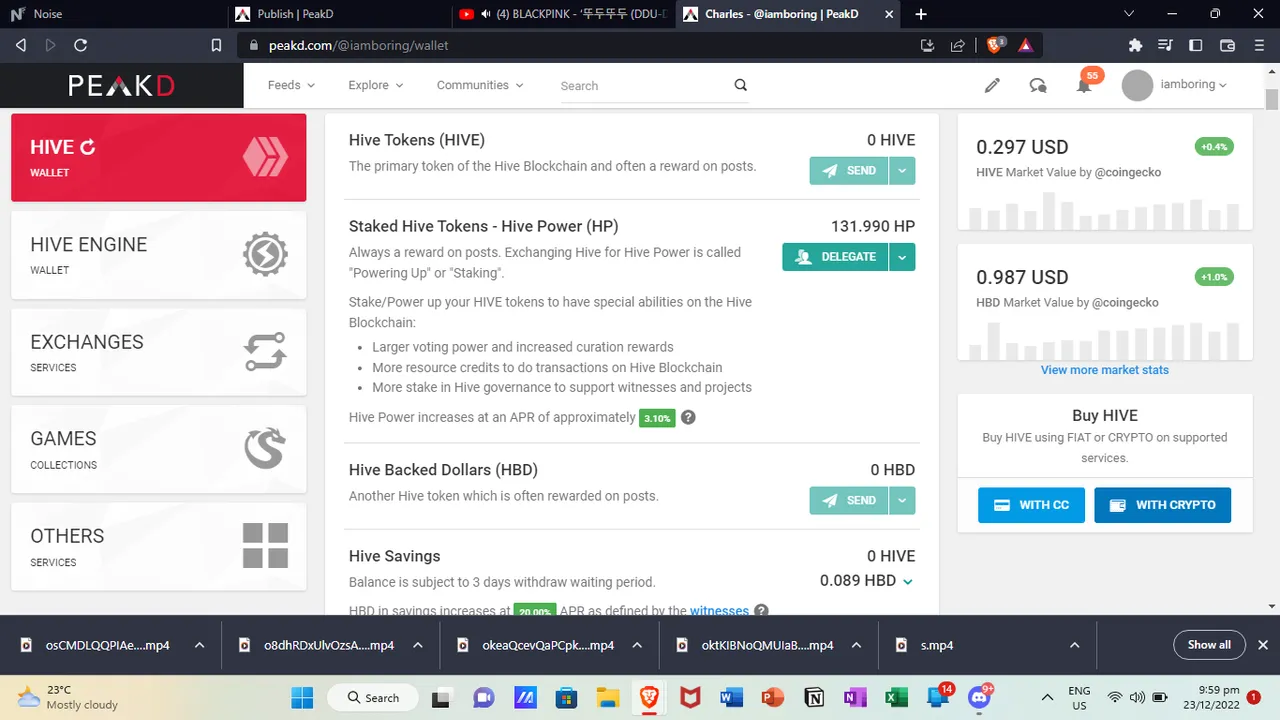Expand the 0.089 HBD savings chevron
The image size is (1280, 720).
[908, 581]
